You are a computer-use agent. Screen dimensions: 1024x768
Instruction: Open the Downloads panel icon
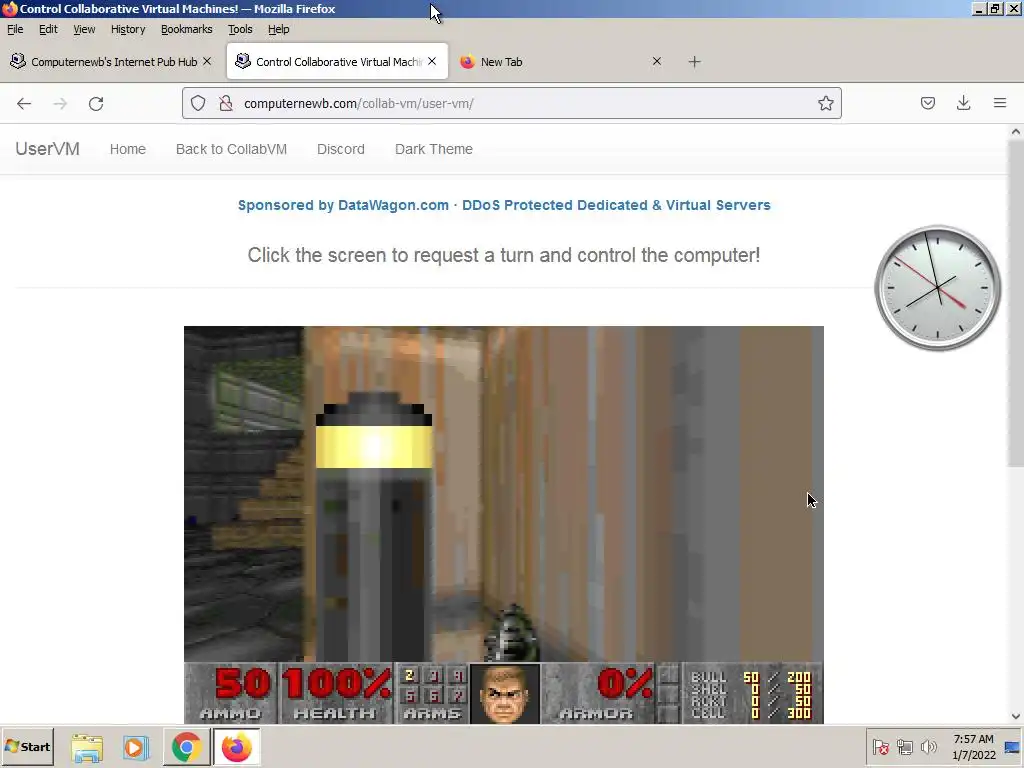tap(963, 103)
